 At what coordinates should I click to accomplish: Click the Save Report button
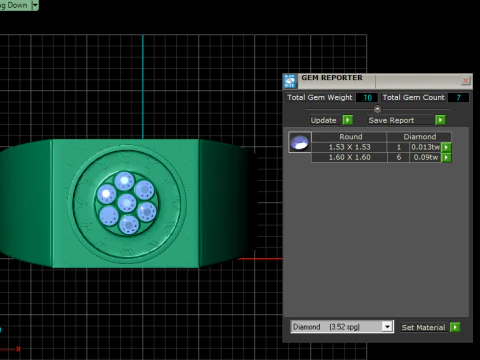[x=401, y=120]
